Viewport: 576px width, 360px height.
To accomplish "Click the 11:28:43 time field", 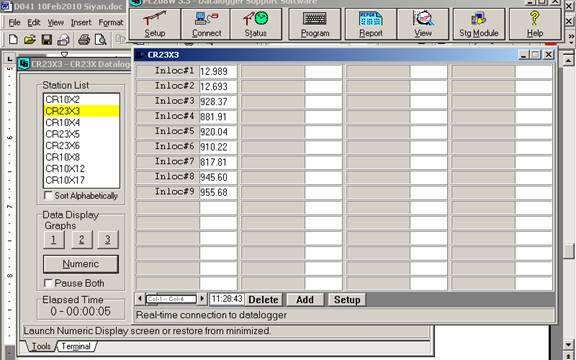I will point(227,299).
